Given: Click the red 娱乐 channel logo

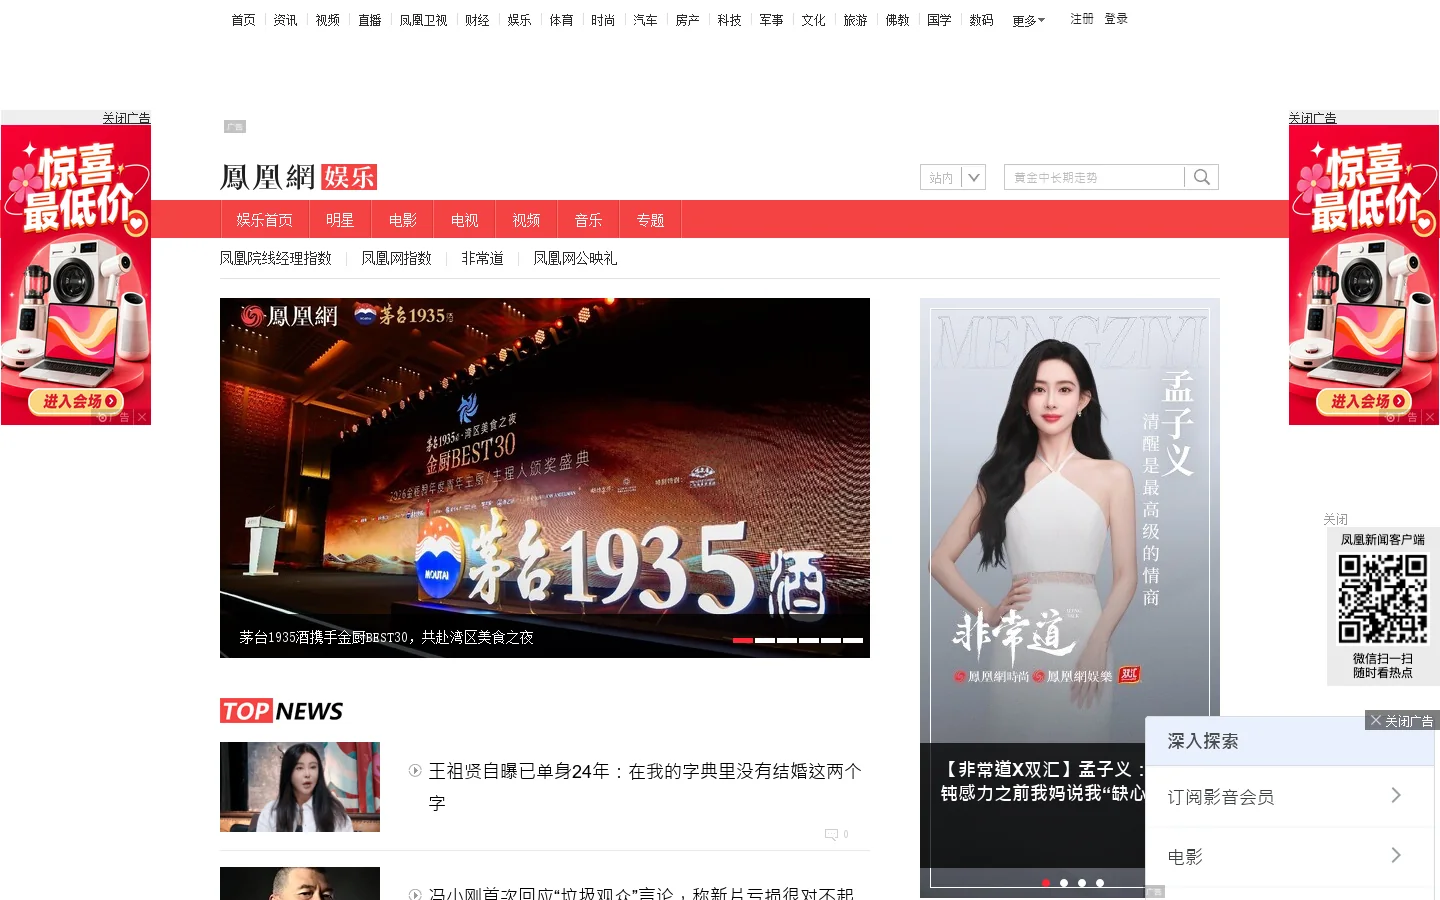Looking at the screenshot, I should pos(349,177).
